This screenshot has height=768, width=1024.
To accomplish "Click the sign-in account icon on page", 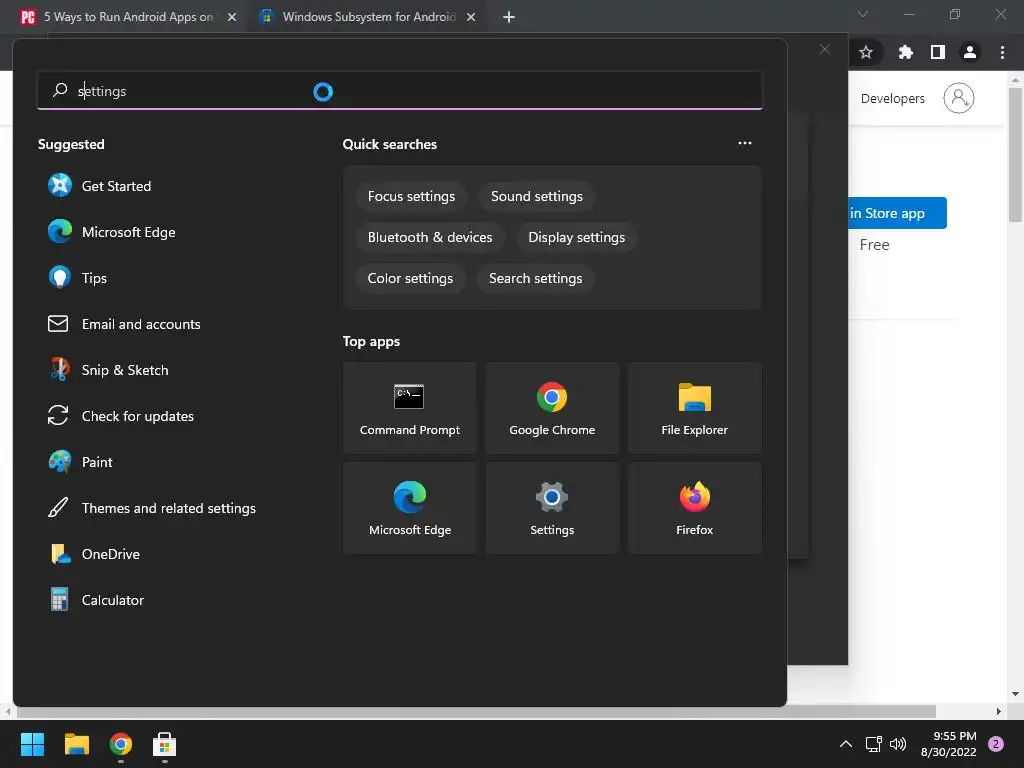I will click(959, 99).
